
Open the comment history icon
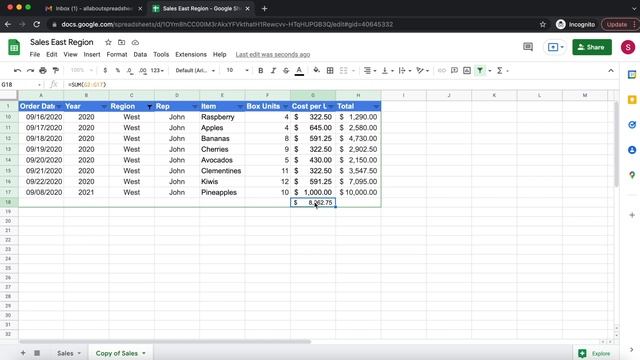pos(528,47)
